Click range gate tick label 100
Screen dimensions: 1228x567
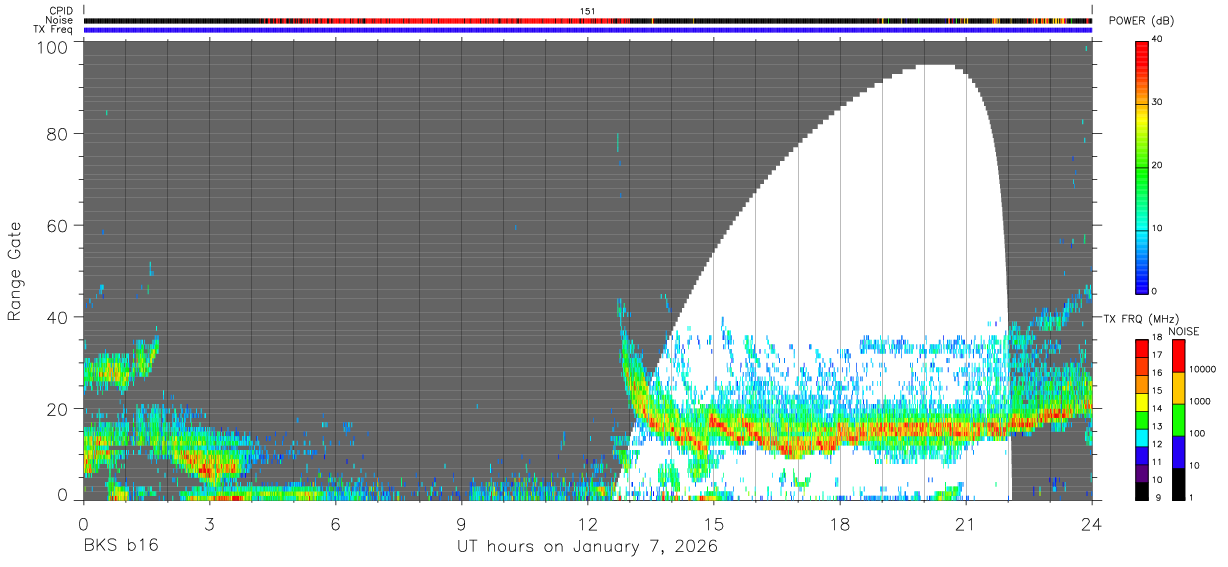point(53,46)
